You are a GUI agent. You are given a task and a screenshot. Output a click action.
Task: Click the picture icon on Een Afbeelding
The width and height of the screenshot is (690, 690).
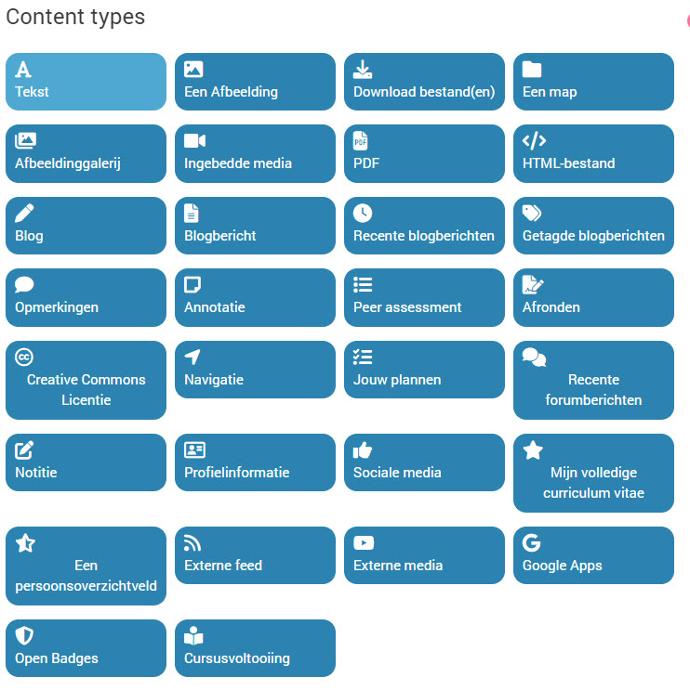pos(194,69)
